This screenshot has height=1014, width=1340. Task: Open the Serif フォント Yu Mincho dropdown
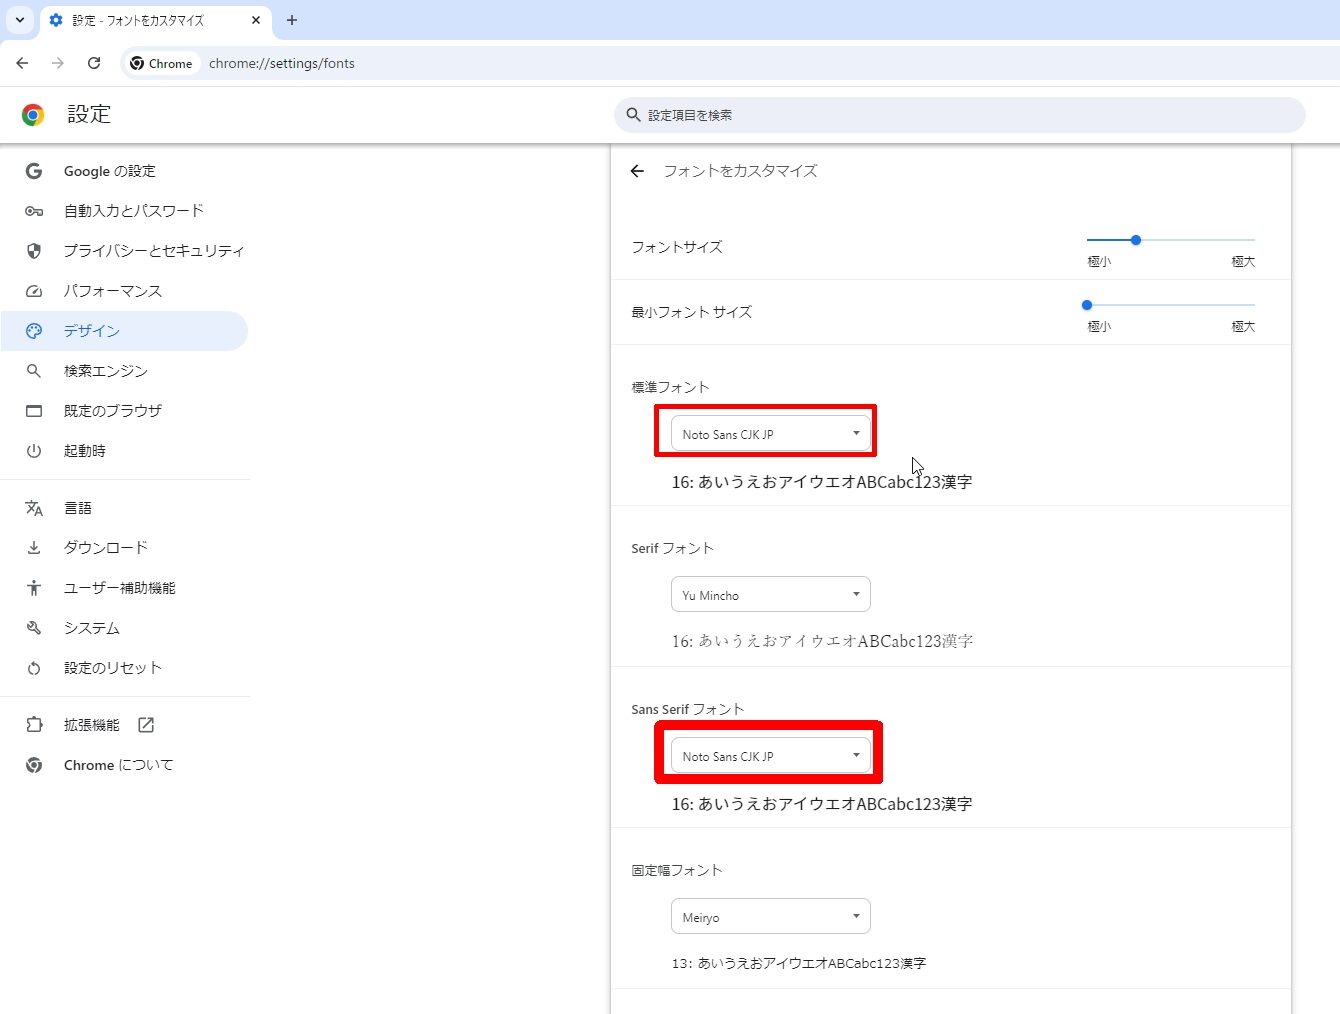(770, 594)
